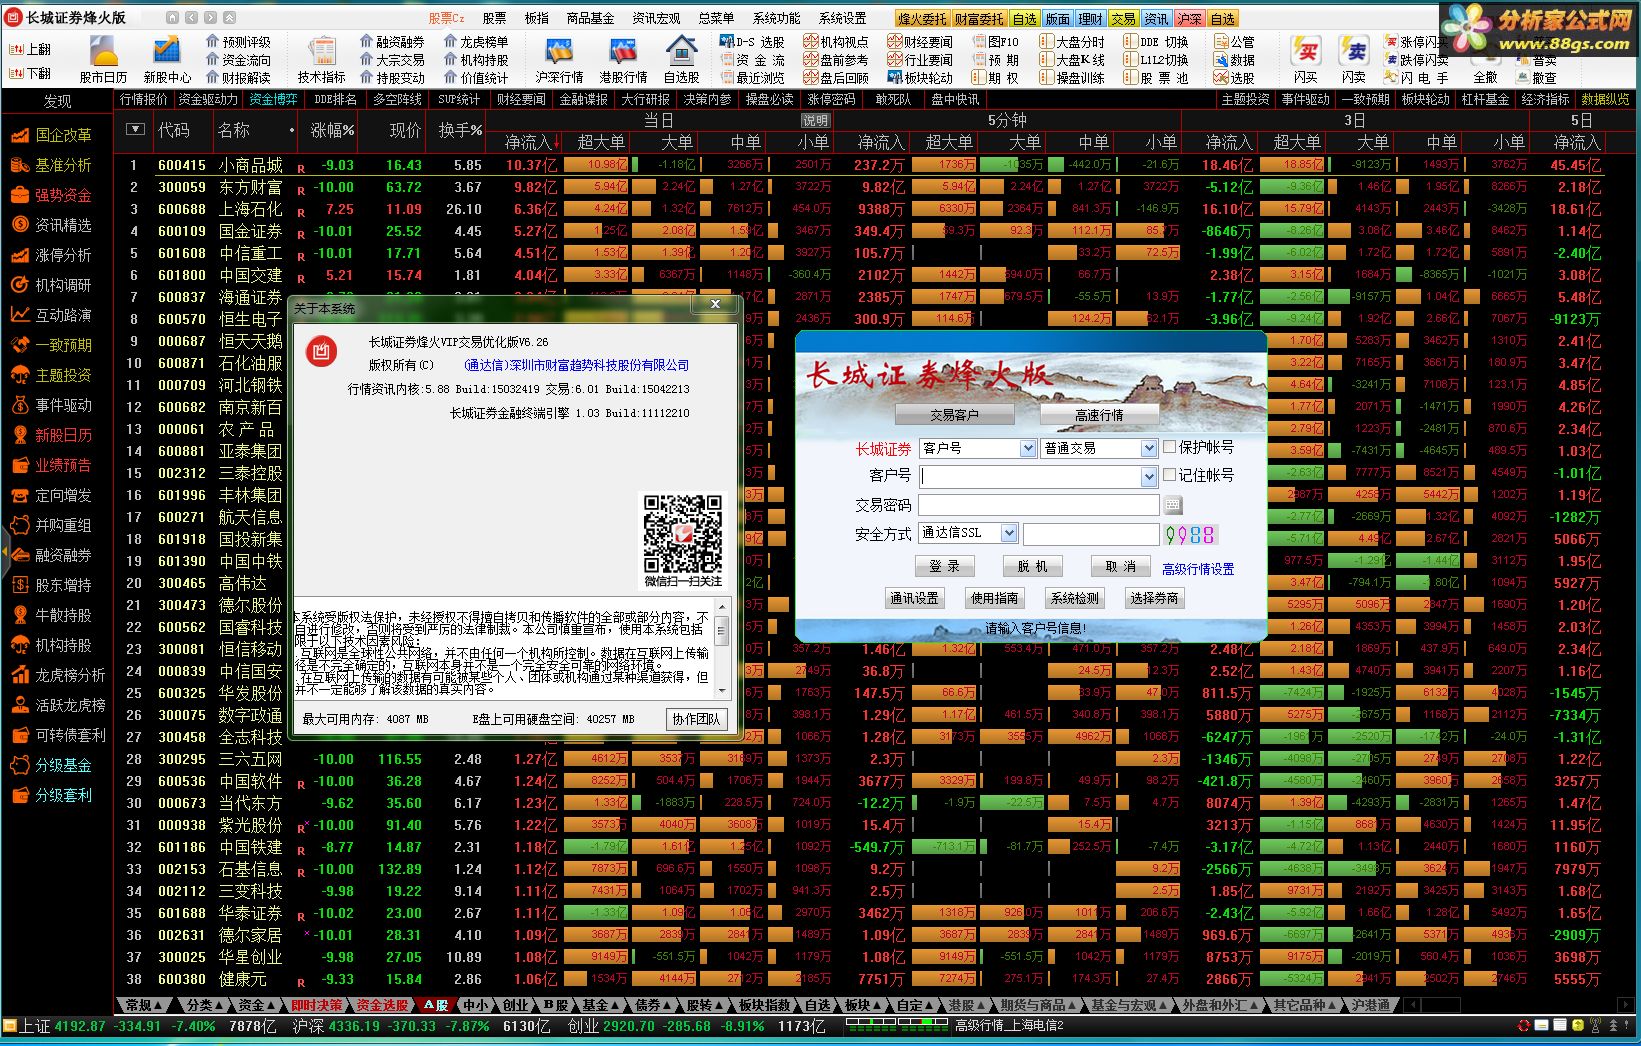
Task: Switch to the 数据纵览 tab
Action: click(x=1605, y=99)
